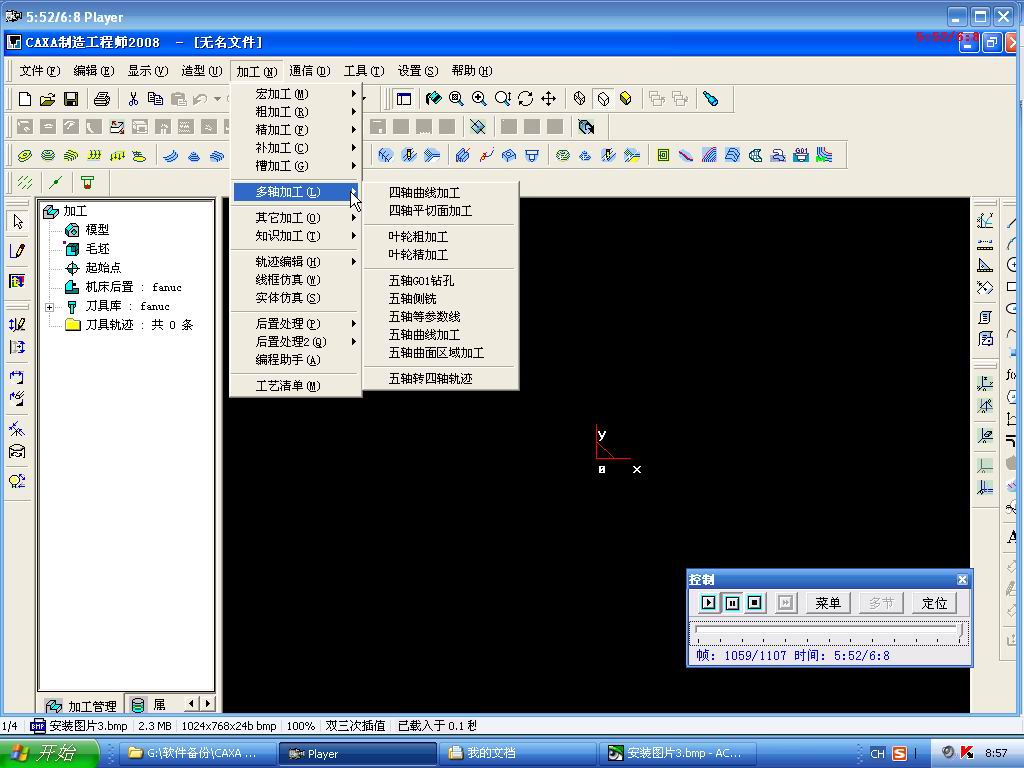Click the paste clipboard icon
The height and width of the screenshot is (768, 1024).
coord(178,99)
